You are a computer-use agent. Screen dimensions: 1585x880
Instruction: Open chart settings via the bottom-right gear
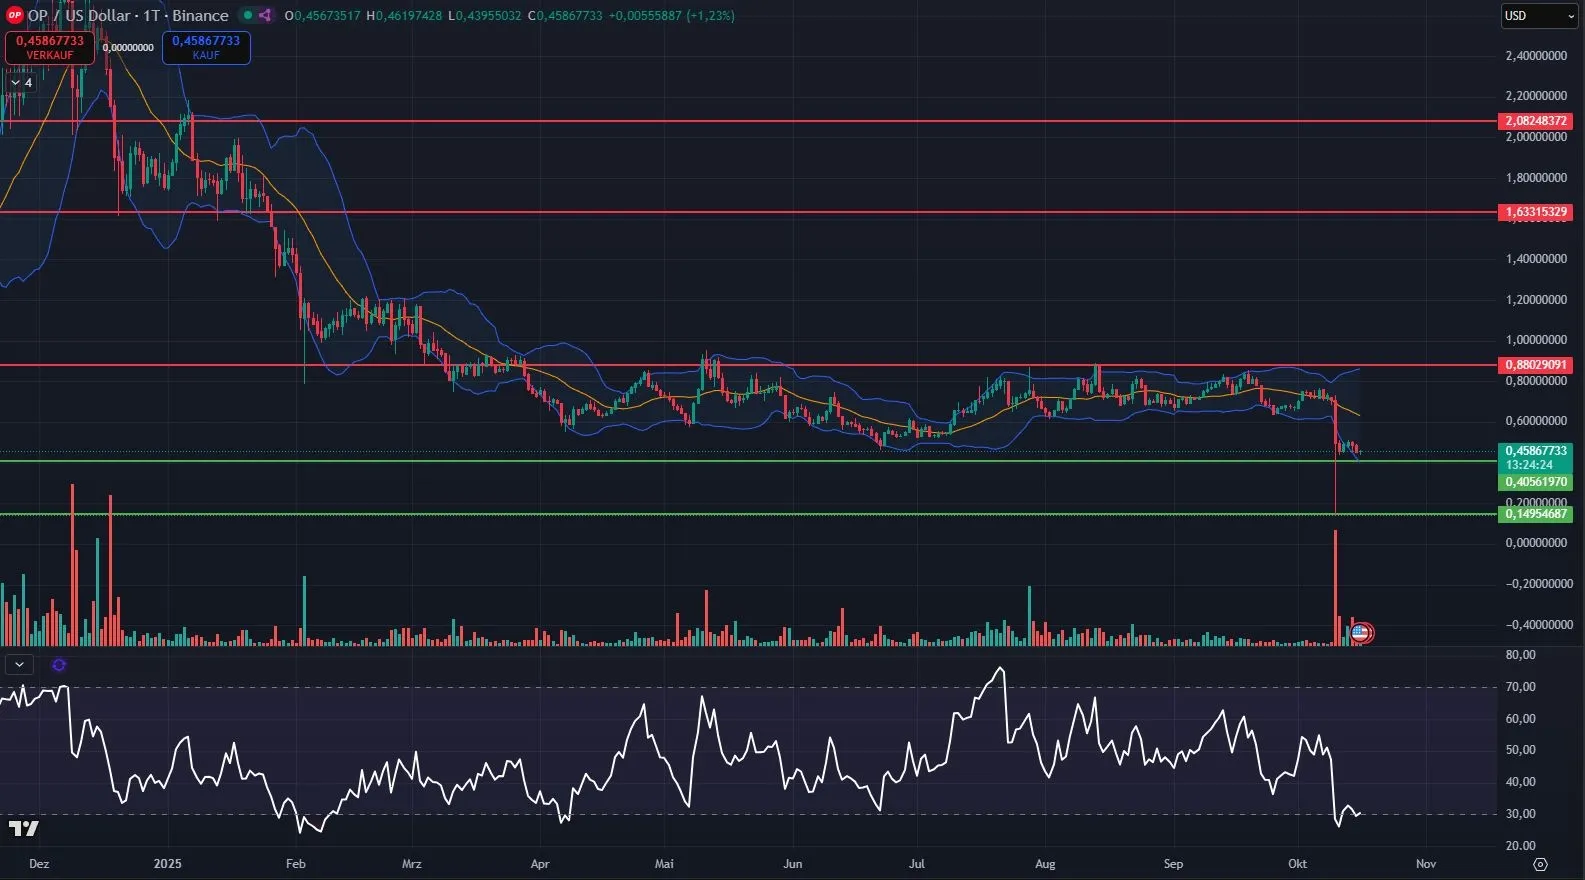[x=1540, y=864]
